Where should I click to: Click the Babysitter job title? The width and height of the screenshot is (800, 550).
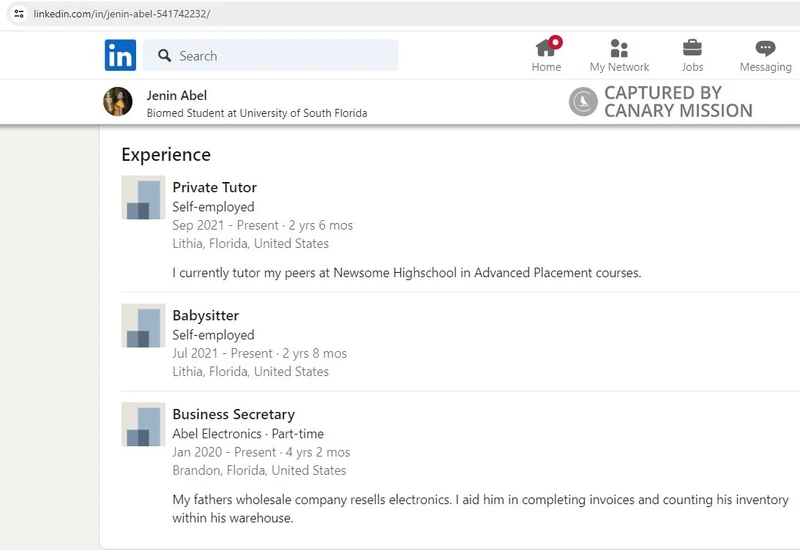[x=206, y=316]
